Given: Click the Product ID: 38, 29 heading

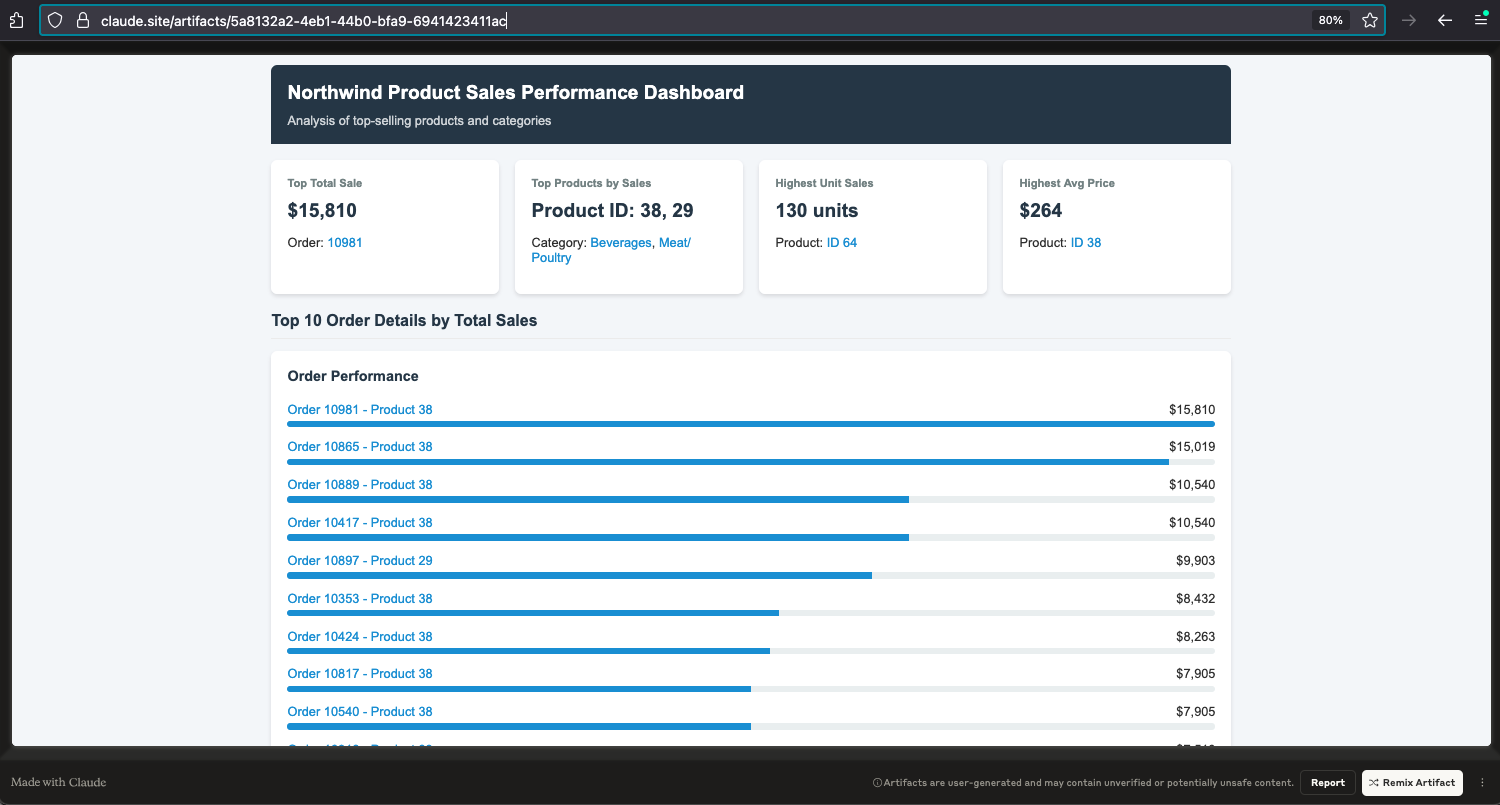Looking at the screenshot, I should pos(612,211).
